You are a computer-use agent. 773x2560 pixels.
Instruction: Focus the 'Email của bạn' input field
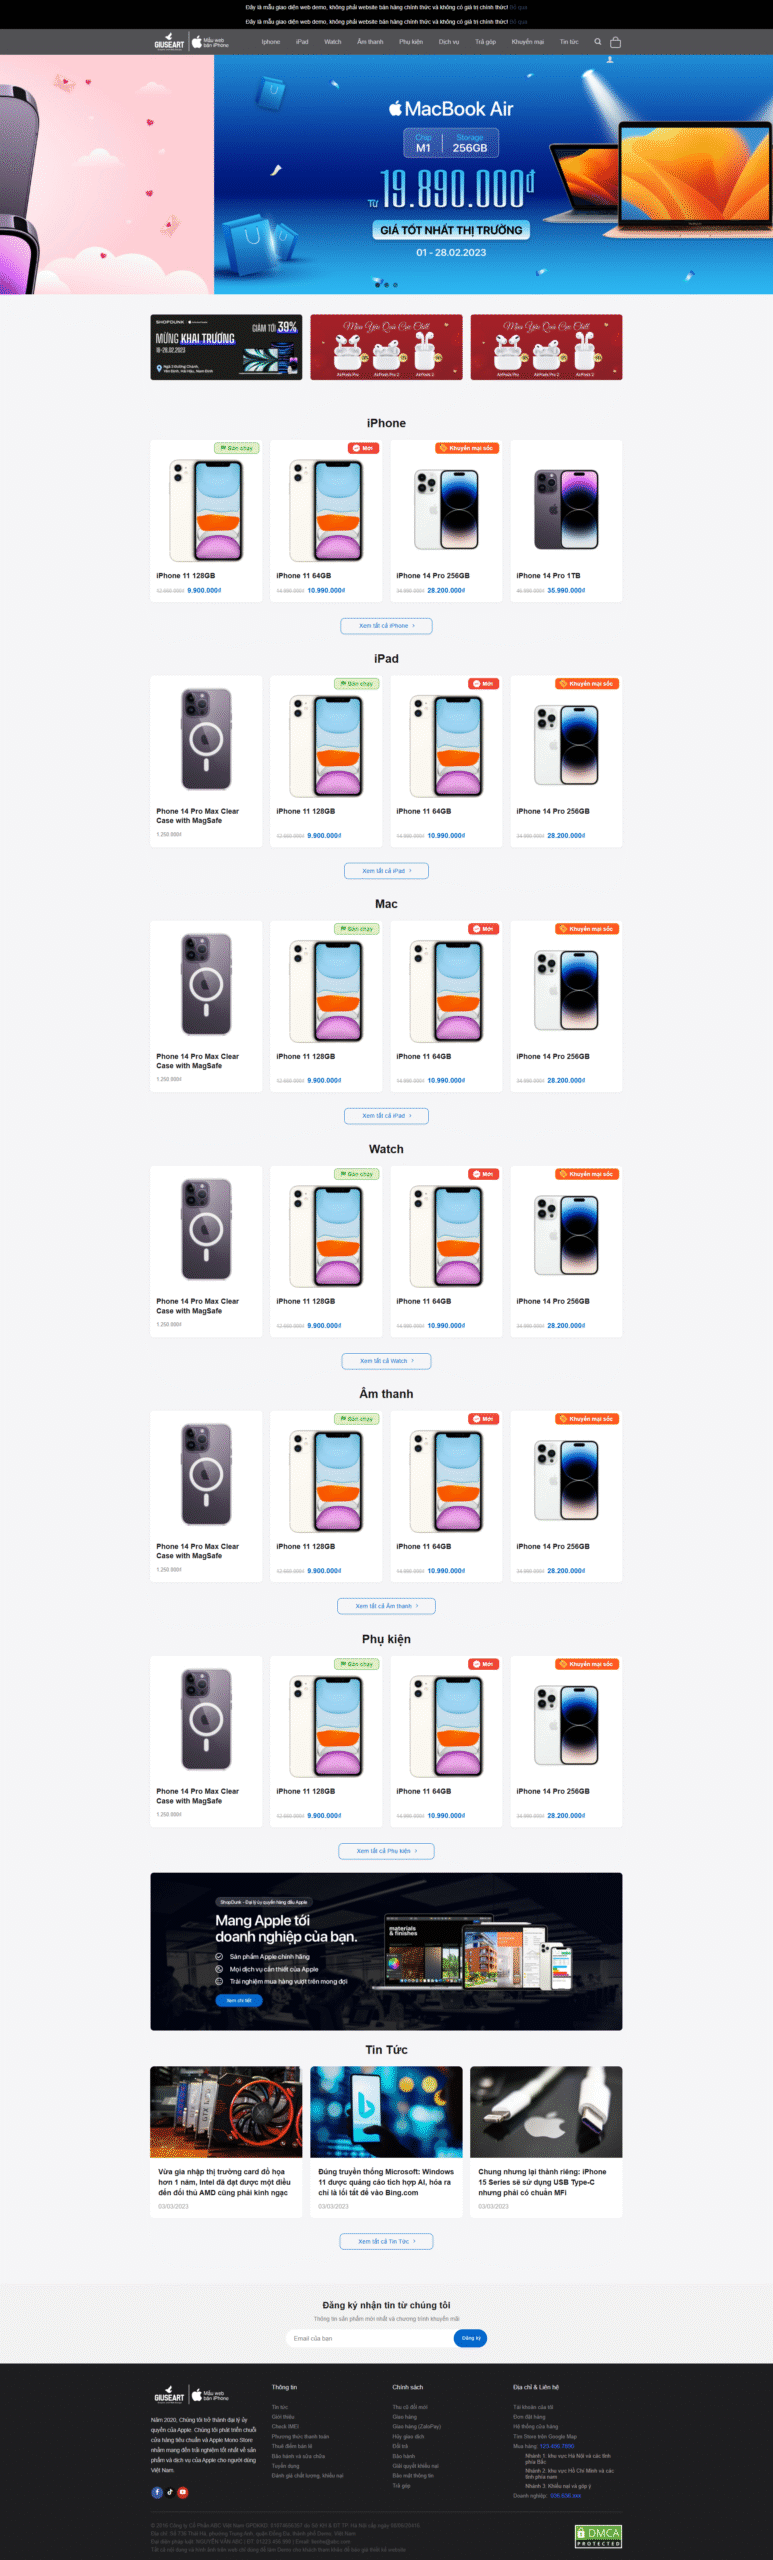pyautogui.click(x=370, y=2338)
